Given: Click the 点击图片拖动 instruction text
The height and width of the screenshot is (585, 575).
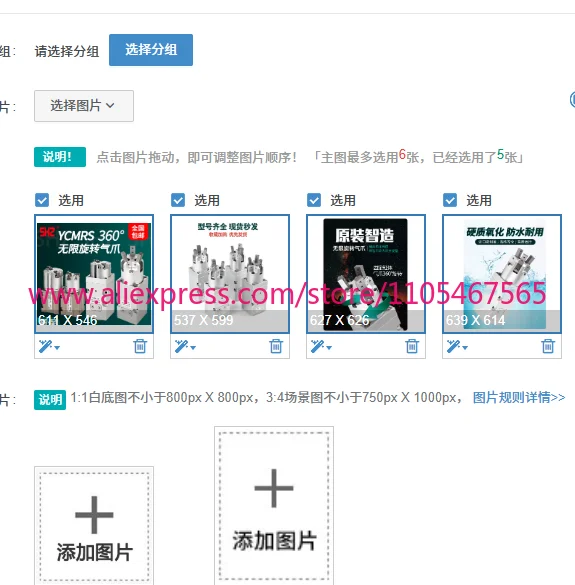Looking at the screenshot, I should pos(196,157).
